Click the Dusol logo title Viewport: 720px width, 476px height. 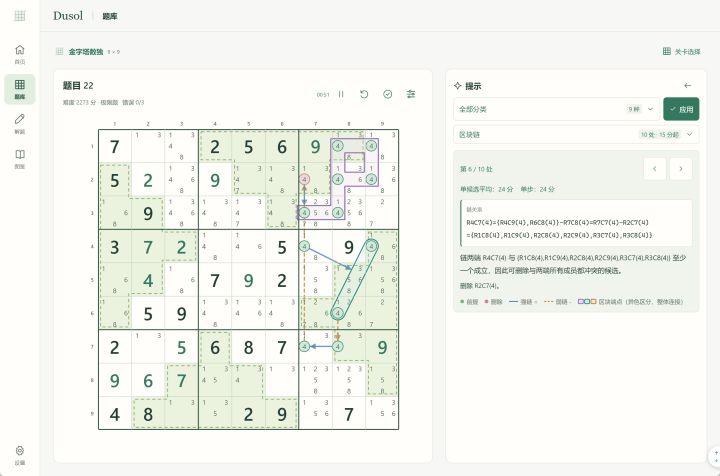pyautogui.click(x=68, y=16)
